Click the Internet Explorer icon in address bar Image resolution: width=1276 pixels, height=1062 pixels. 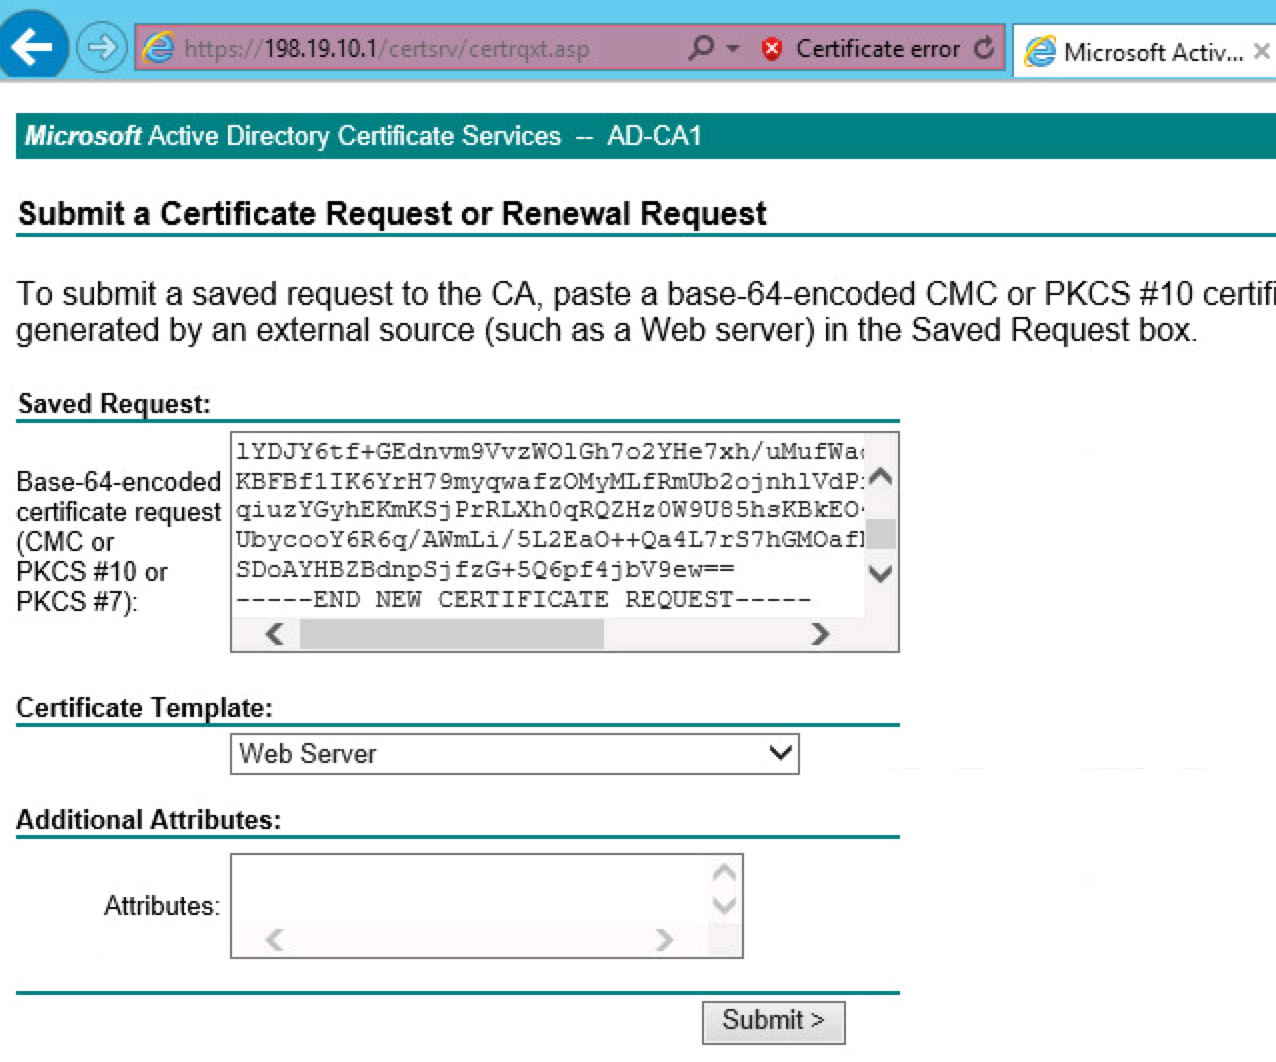click(158, 48)
